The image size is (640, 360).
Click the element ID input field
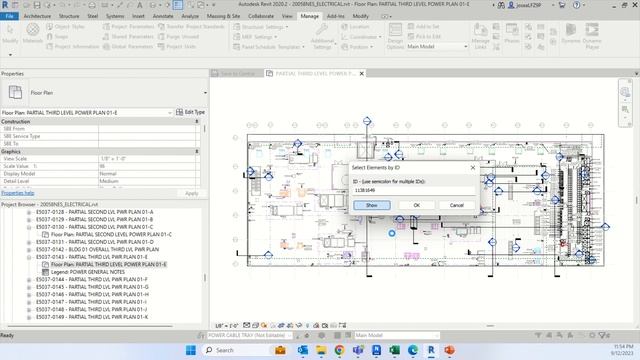414,190
